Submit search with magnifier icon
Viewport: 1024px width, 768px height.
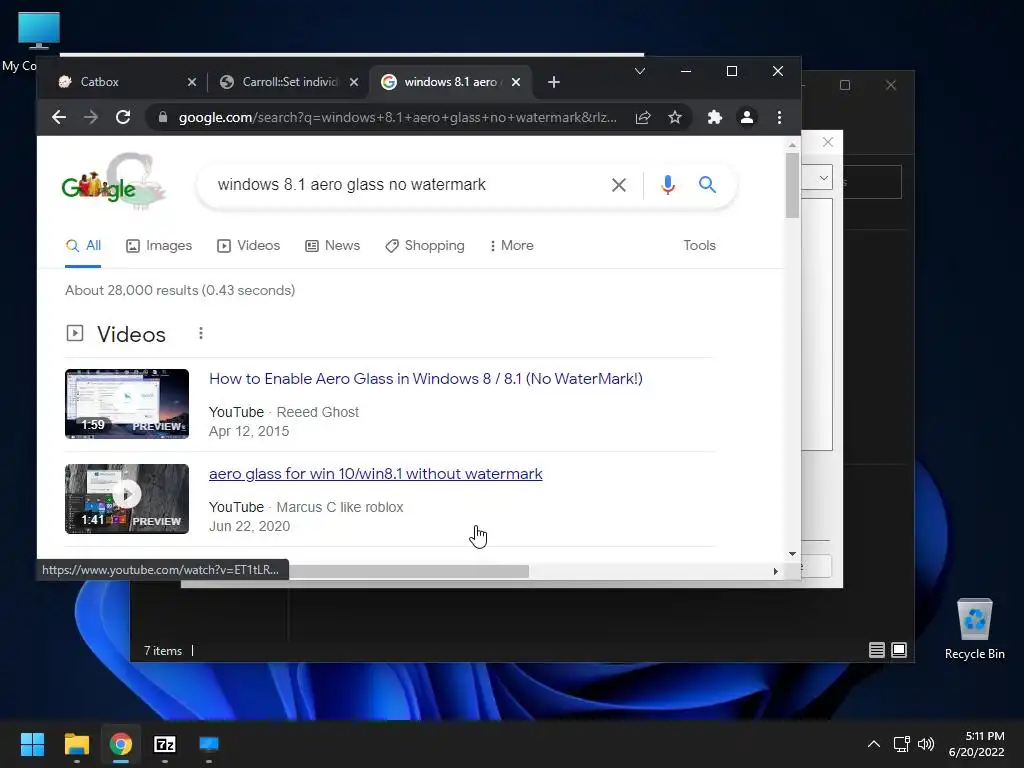pyautogui.click(x=707, y=185)
